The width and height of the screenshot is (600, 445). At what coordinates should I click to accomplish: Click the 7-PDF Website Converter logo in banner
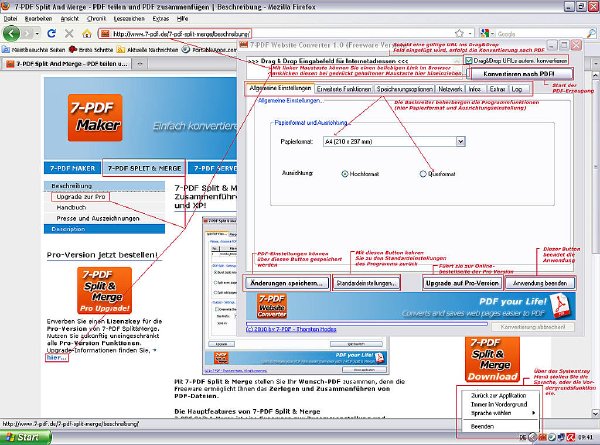272,306
